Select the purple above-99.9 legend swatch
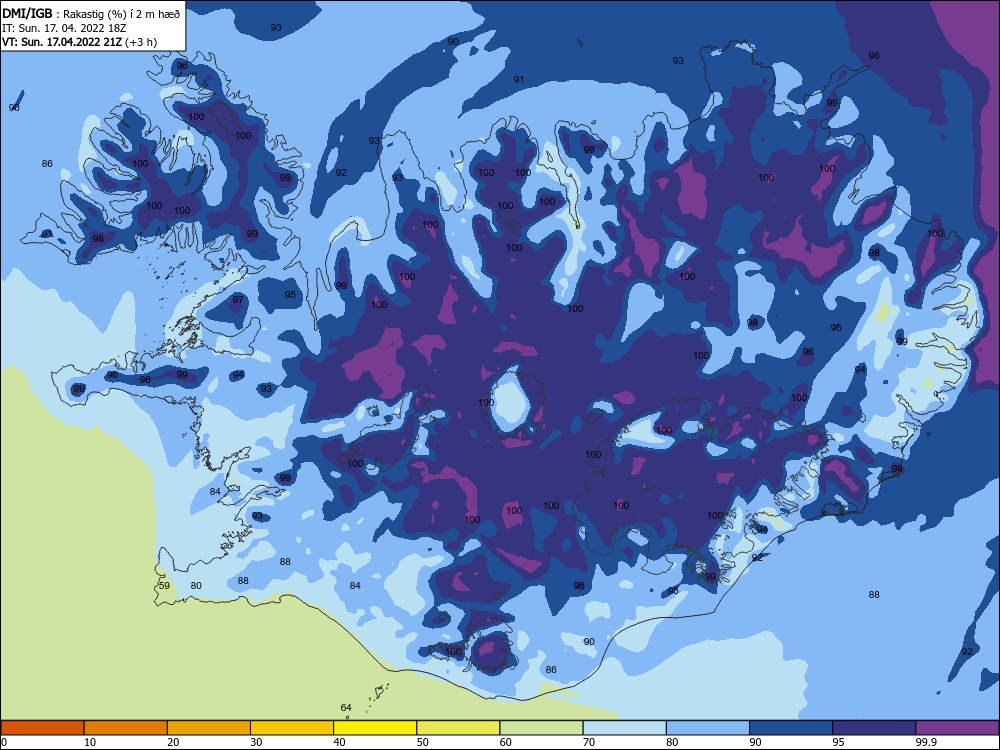This screenshot has width=1000, height=750. [x=957, y=728]
